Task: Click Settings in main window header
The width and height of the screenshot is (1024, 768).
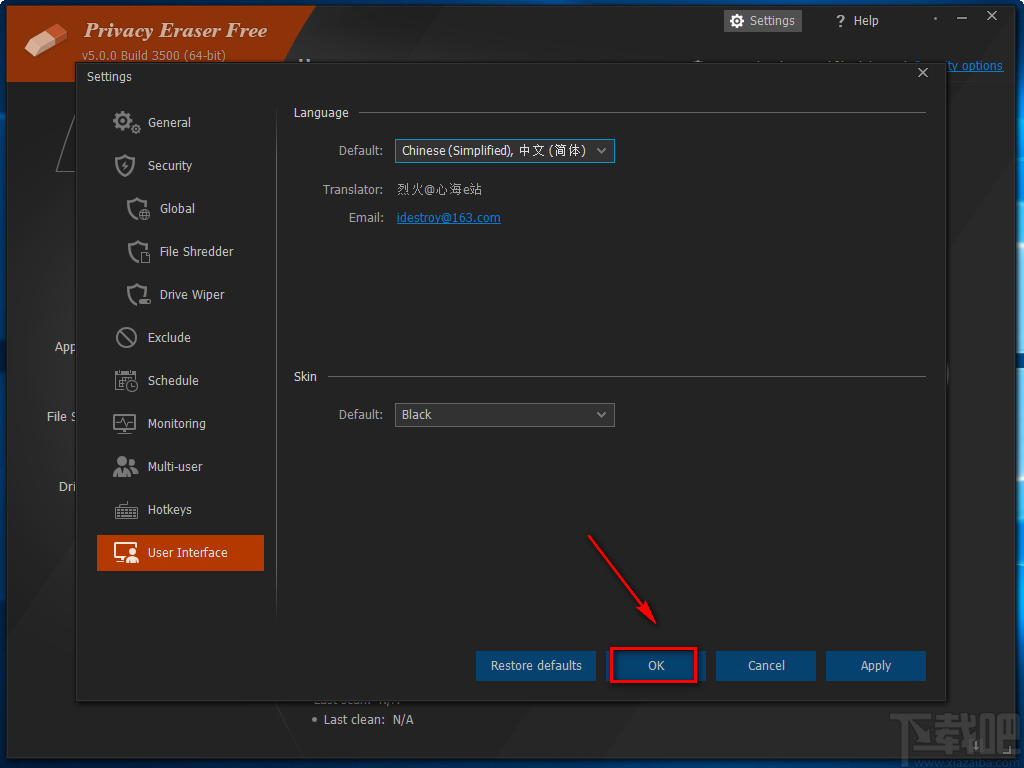Action: (762, 21)
